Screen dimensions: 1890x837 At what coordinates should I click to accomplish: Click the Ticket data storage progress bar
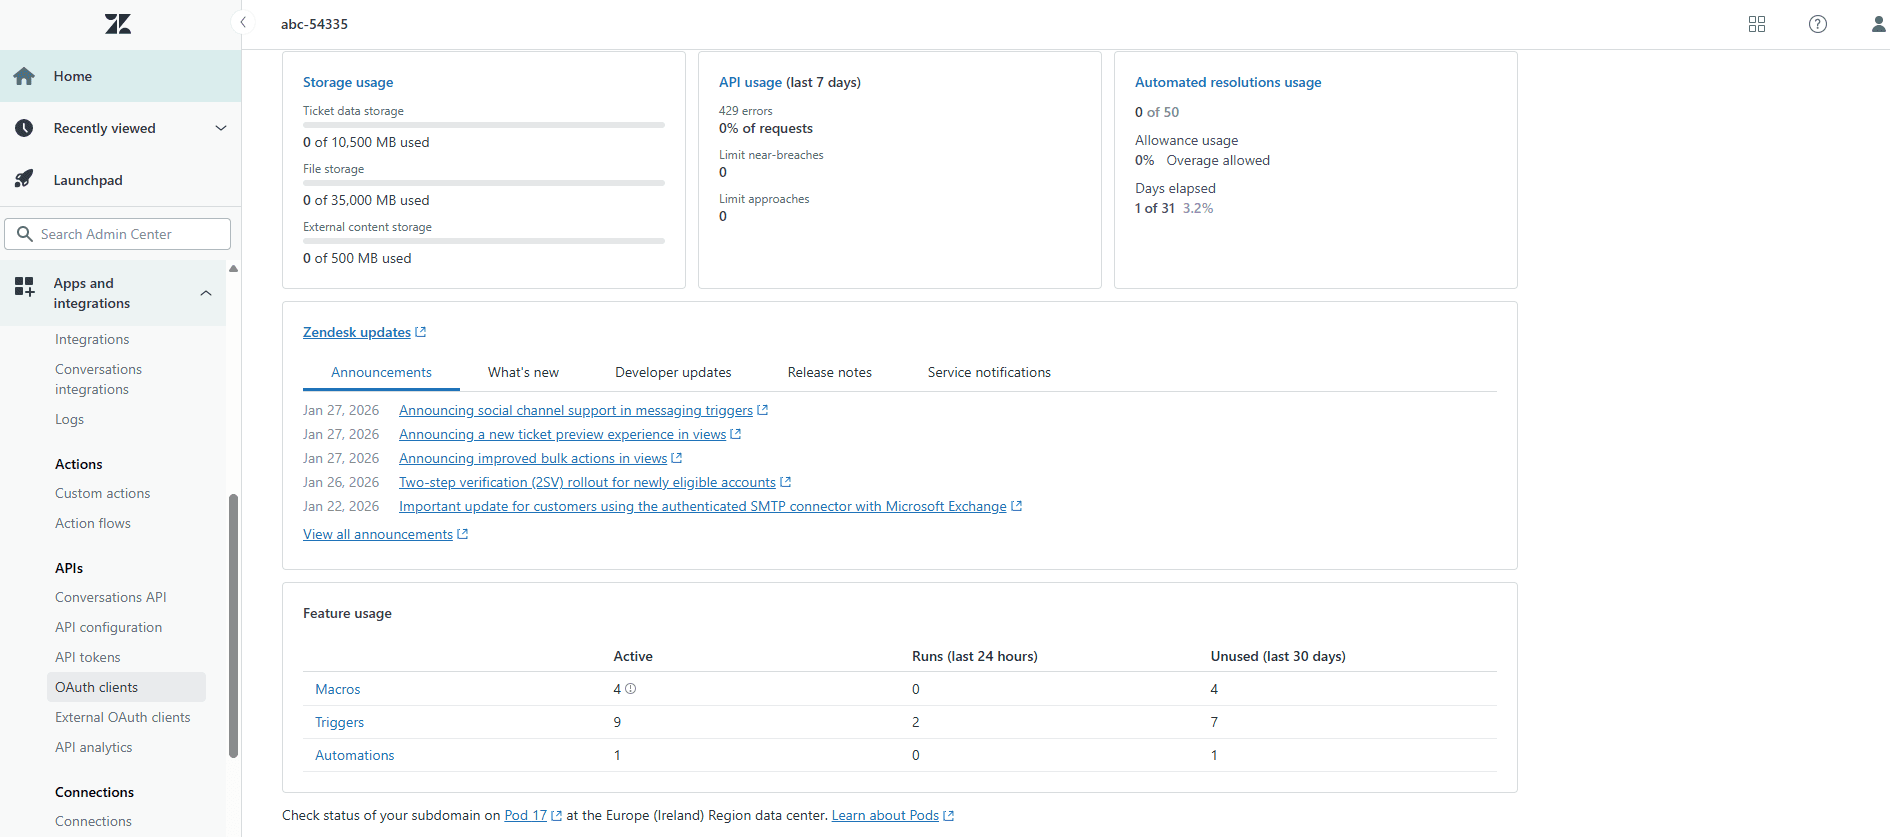pos(484,125)
